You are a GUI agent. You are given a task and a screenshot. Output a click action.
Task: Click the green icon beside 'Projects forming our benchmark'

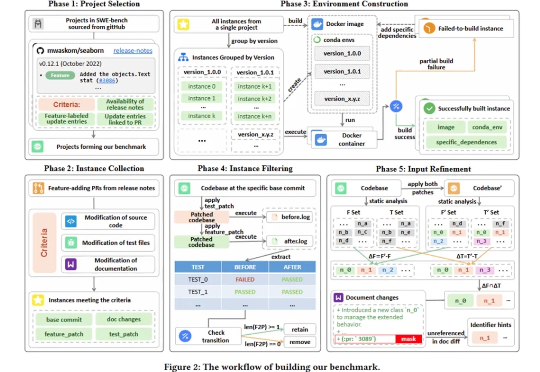coord(38,147)
